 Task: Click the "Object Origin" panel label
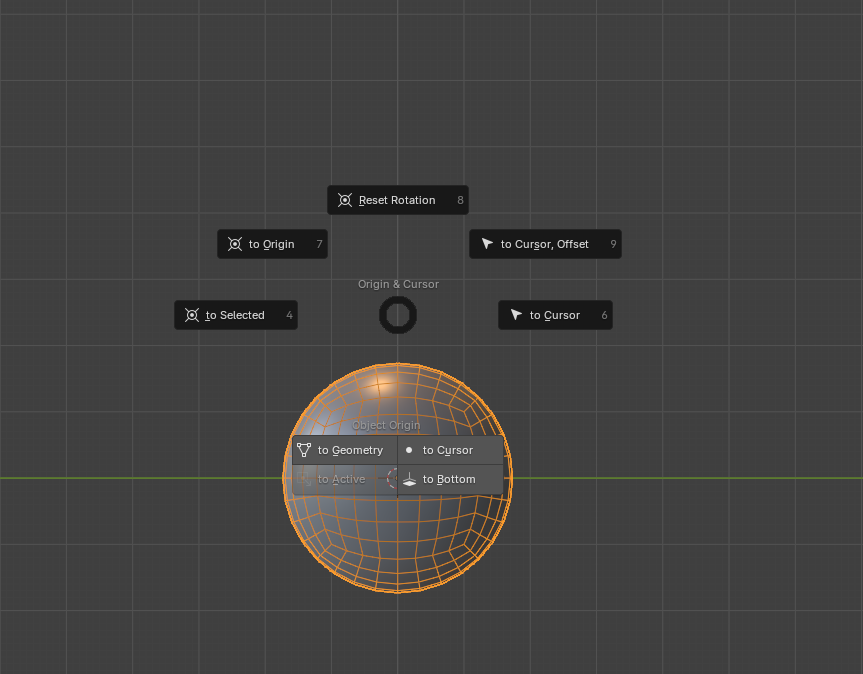pos(386,425)
